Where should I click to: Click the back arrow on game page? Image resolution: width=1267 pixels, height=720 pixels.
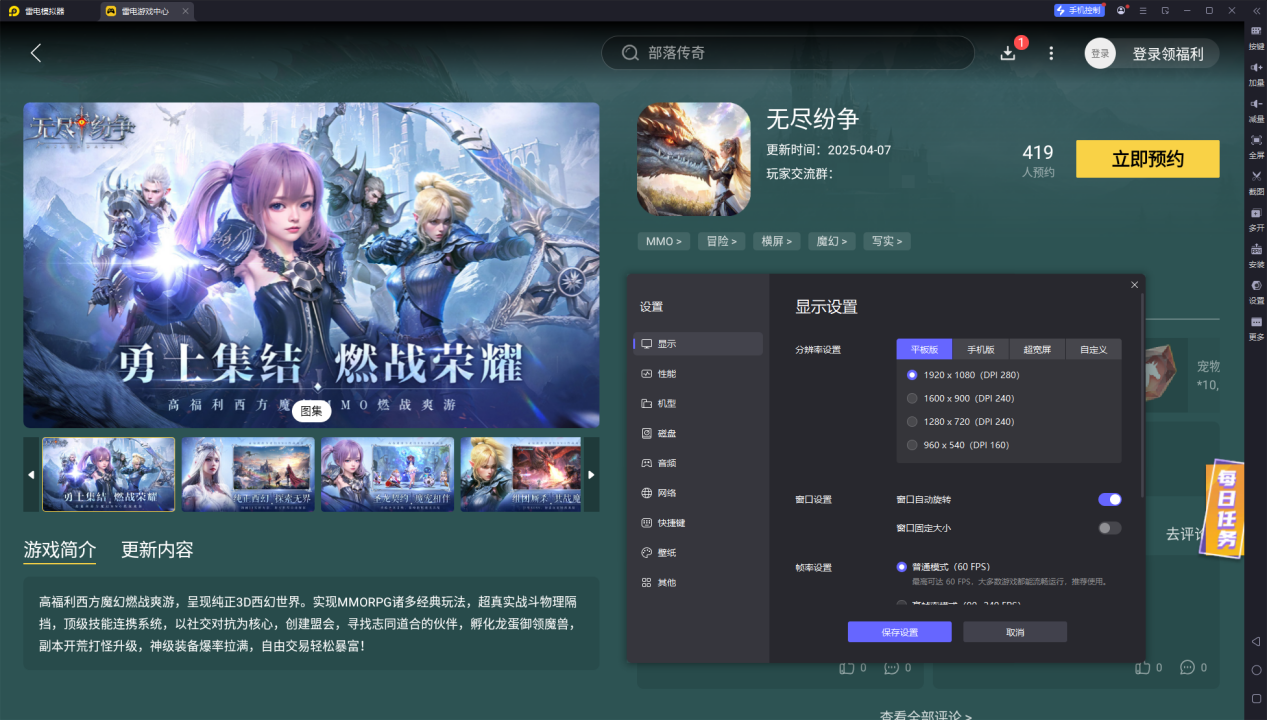36,53
